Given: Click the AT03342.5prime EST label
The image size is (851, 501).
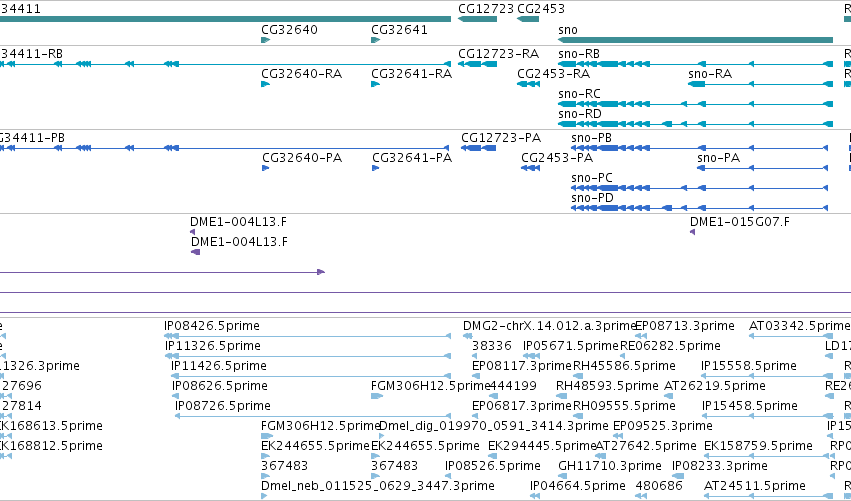Looking at the screenshot, I should (799, 326).
